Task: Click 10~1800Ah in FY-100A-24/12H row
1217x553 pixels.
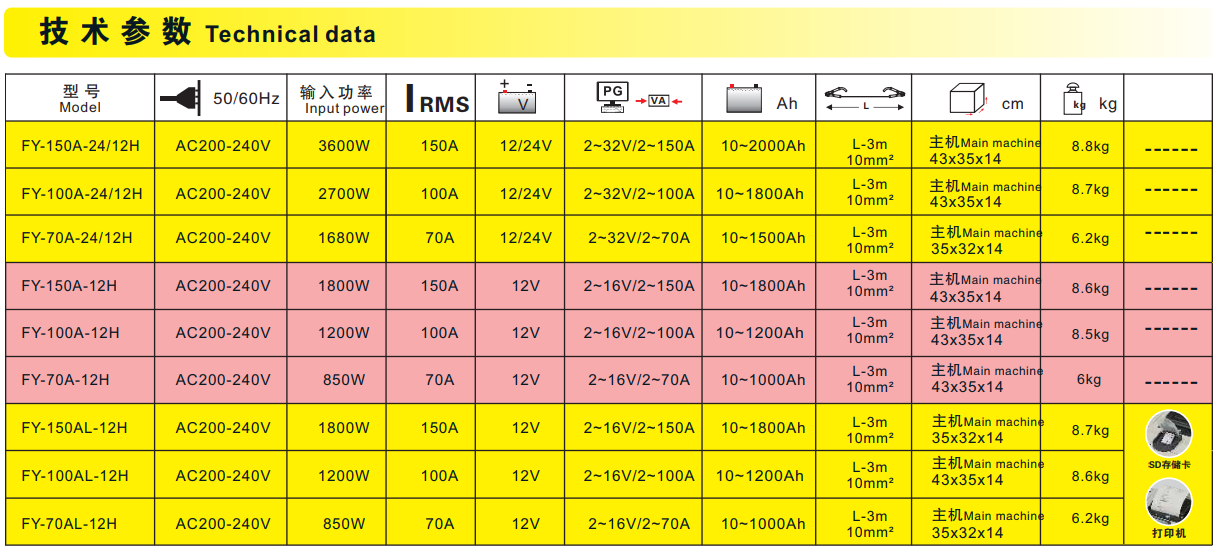Action: tap(760, 193)
